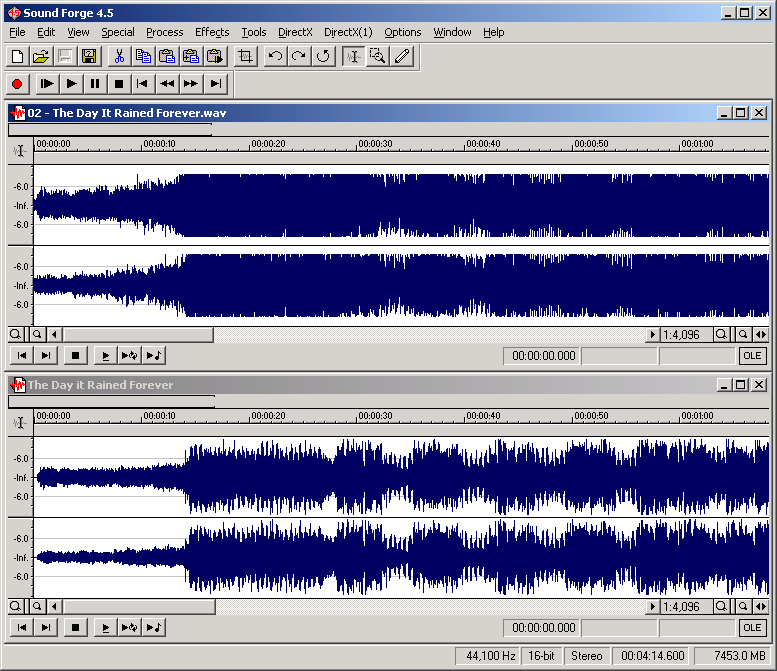Open the Options menu
777x671 pixels.
[403, 32]
